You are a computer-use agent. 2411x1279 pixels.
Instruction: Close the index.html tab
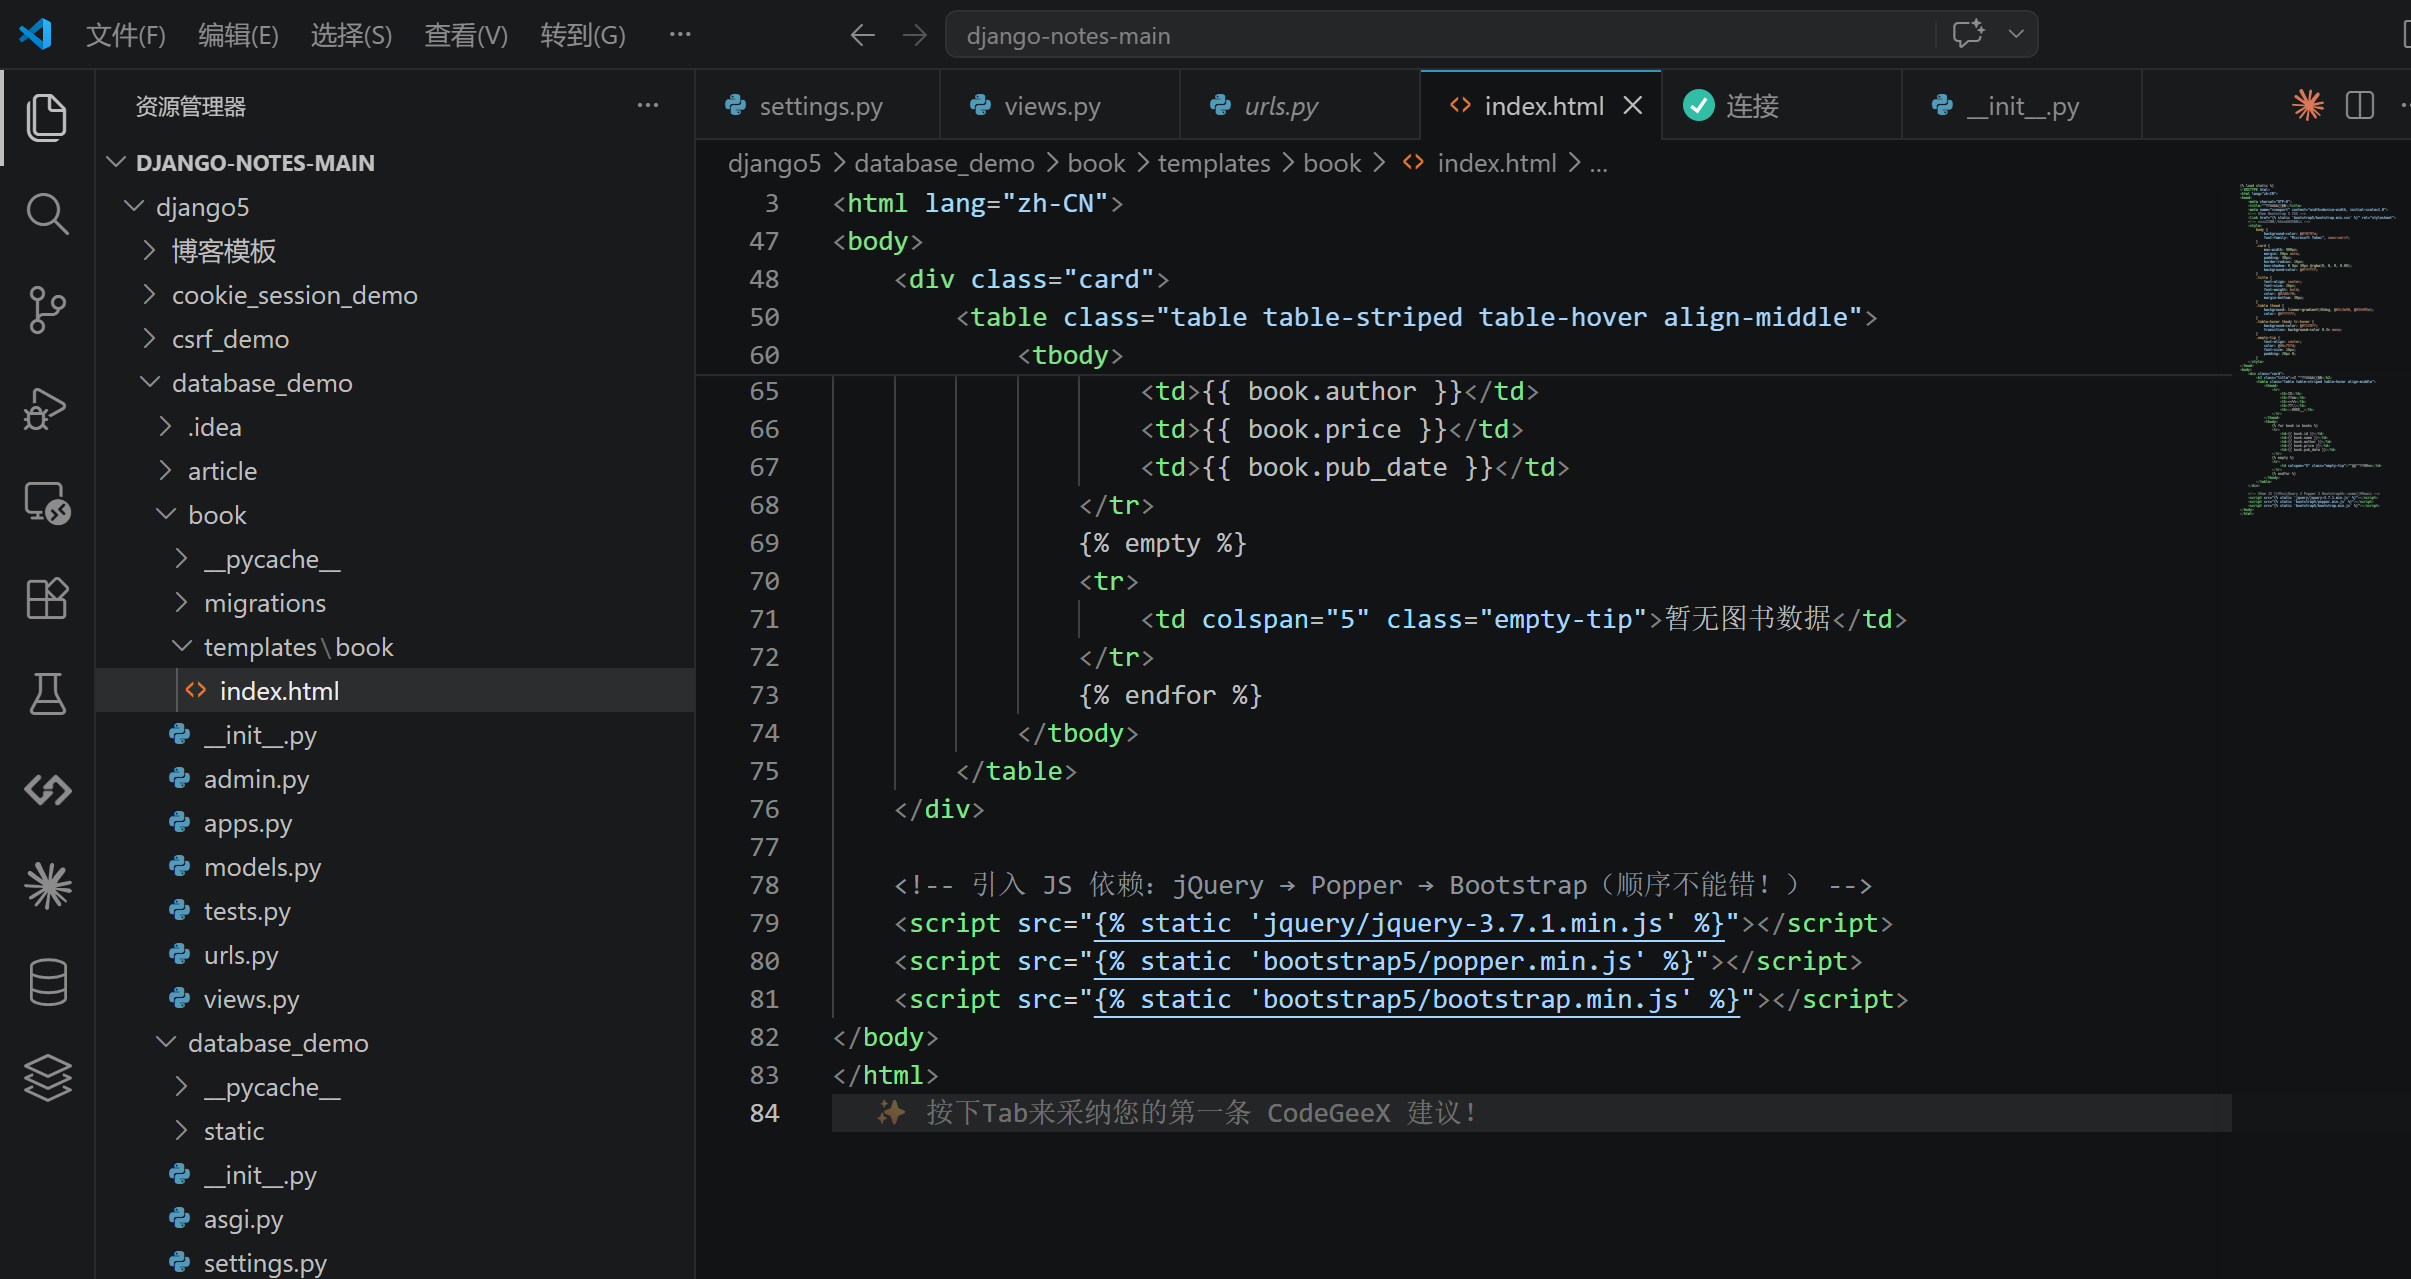click(x=1632, y=106)
